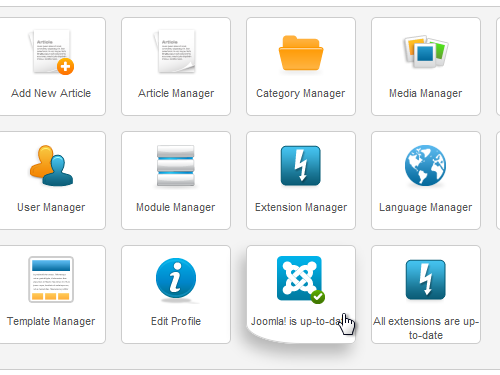This screenshot has width=500, height=375.
Task: Click the Joomla logo update icon
Action: click(x=301, y=279)
